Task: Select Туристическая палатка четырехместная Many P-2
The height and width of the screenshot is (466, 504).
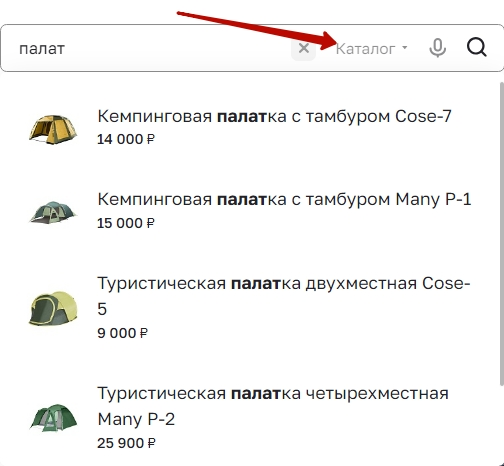Action: (x=273, y=406)
